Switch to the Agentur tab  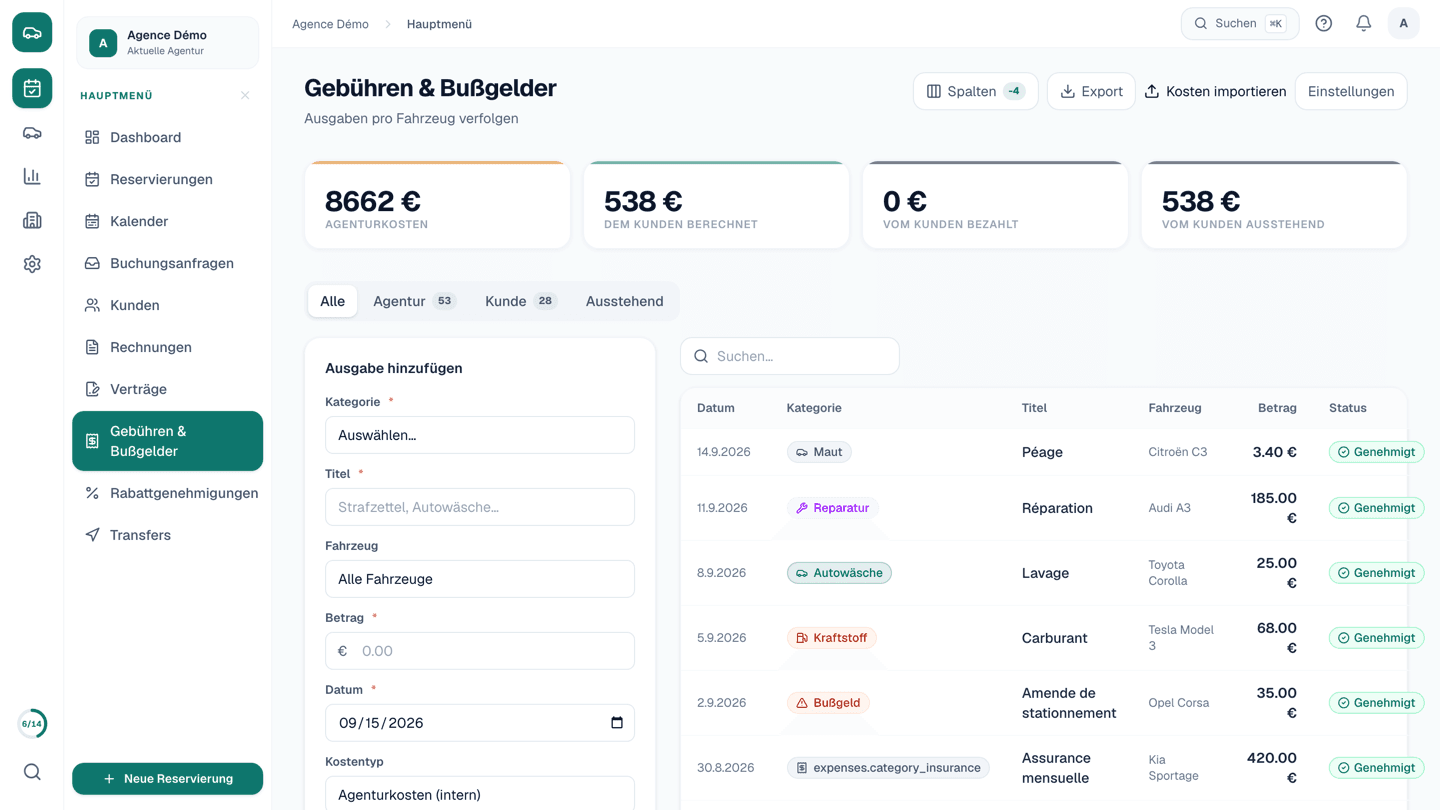pyautogui.click(x=414, y=301)
